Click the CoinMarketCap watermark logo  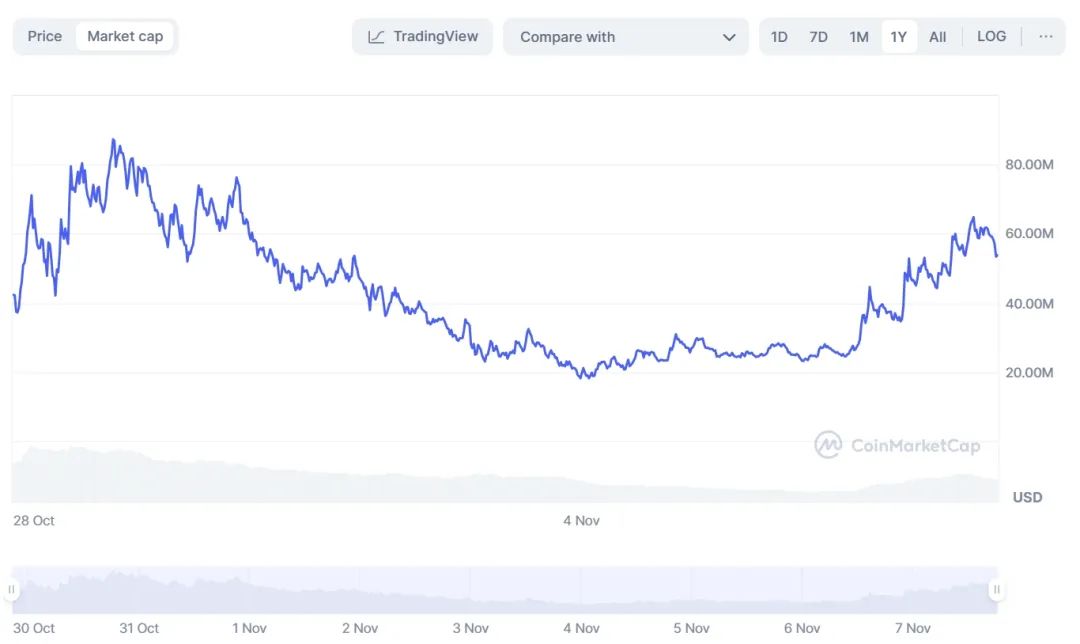click(827, 445)
